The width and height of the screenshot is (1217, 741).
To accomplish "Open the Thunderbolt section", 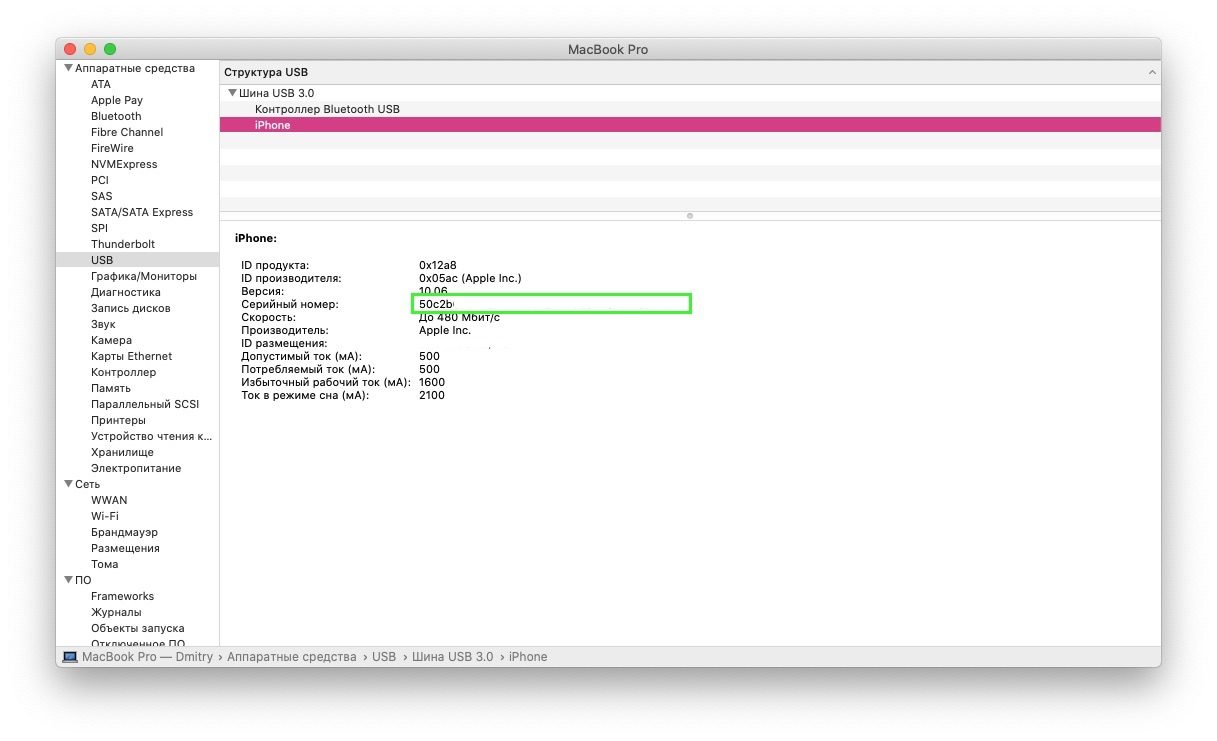I will (x=123, y=244).
